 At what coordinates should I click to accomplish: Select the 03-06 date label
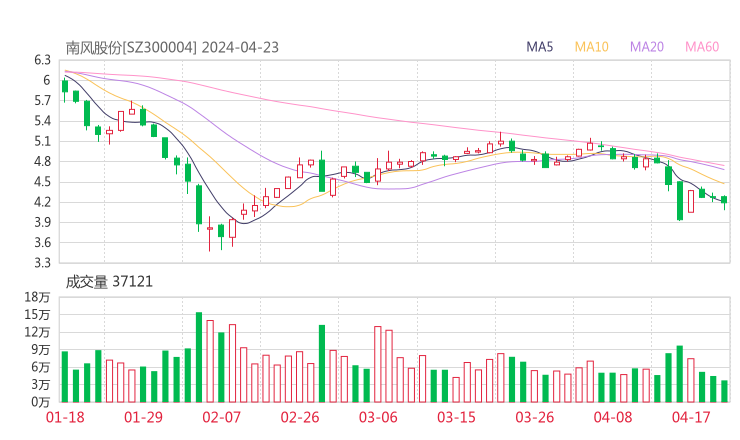pyautogui.click(x=378, y=417)
